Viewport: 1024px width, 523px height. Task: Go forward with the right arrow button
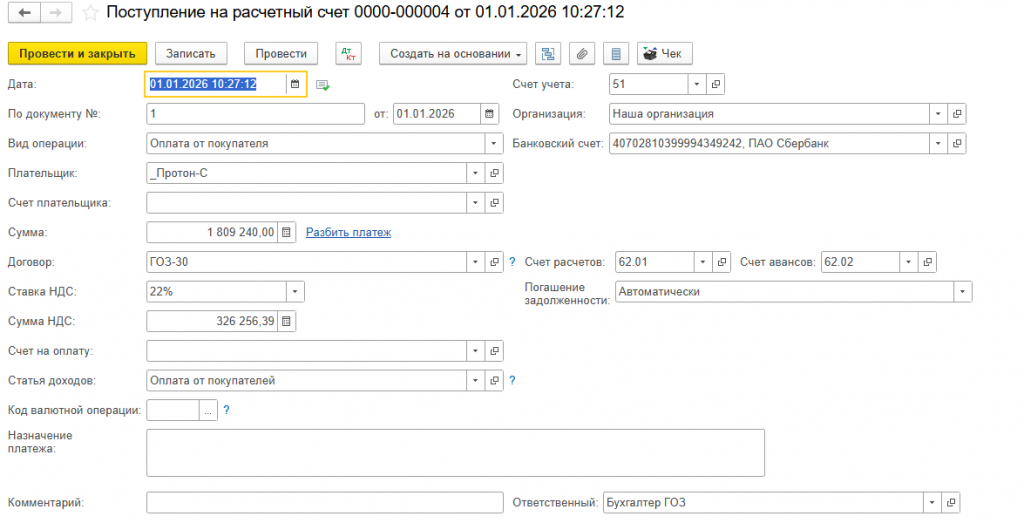[x=56, y=12]
